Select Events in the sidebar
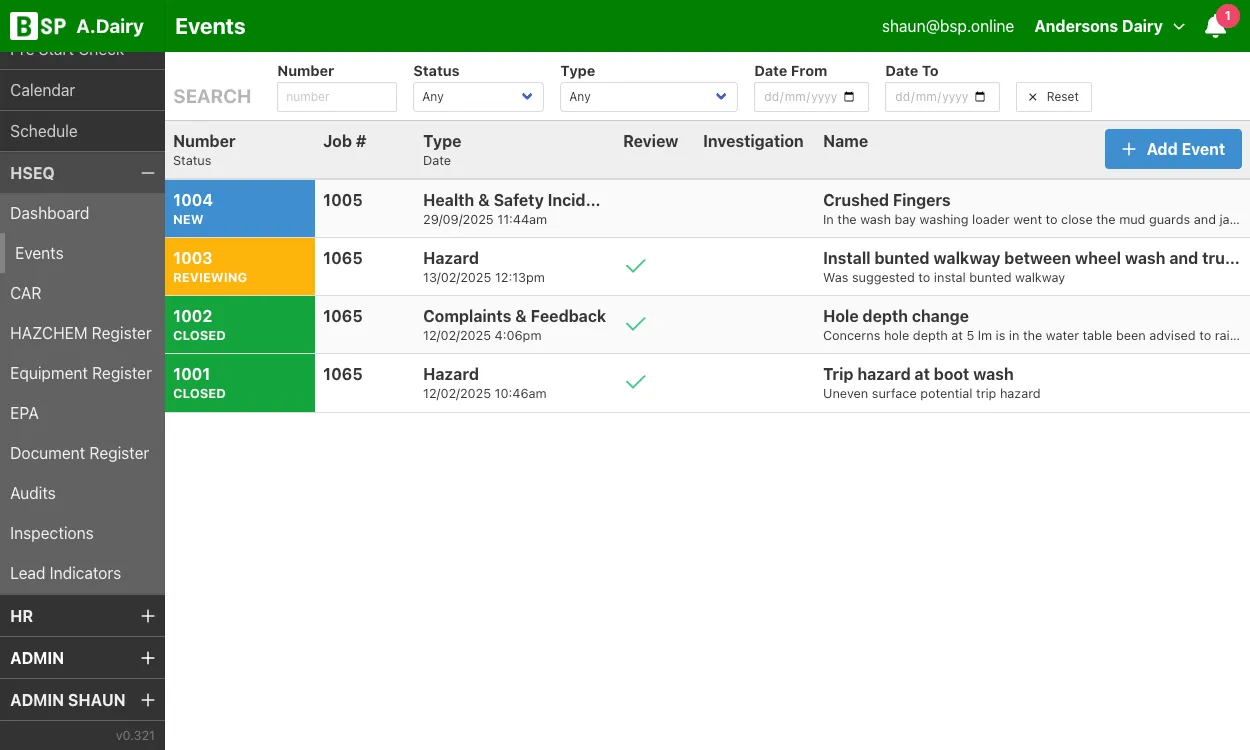Screen dimensions: 1250x750 [82, 253]
